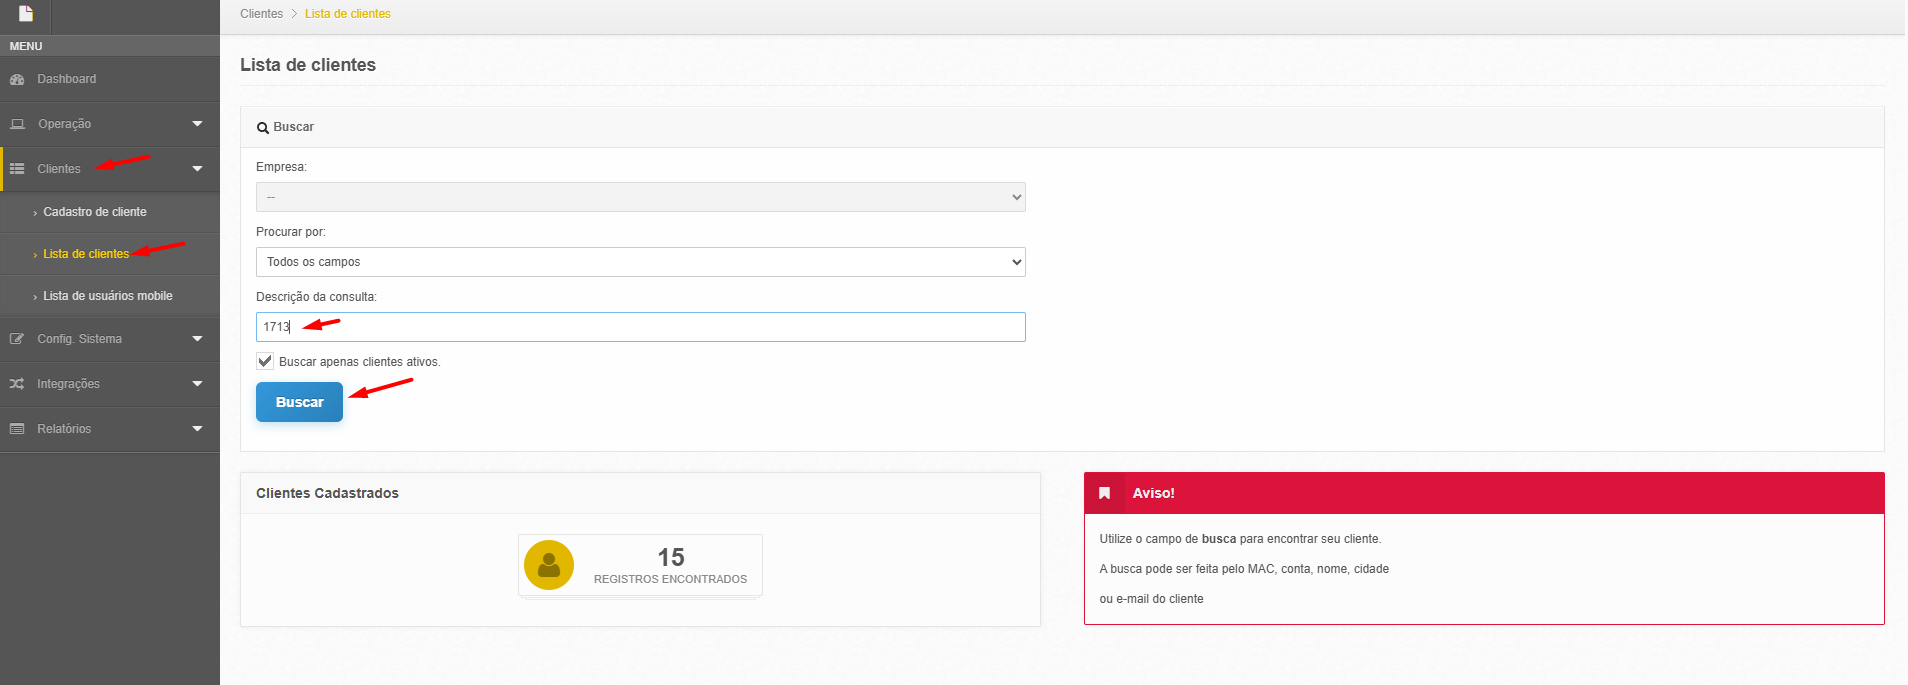Viewport: 1908px width, 685px height.
Task: Click the Clientes breadcrumb link
Action: coord(261,14)
